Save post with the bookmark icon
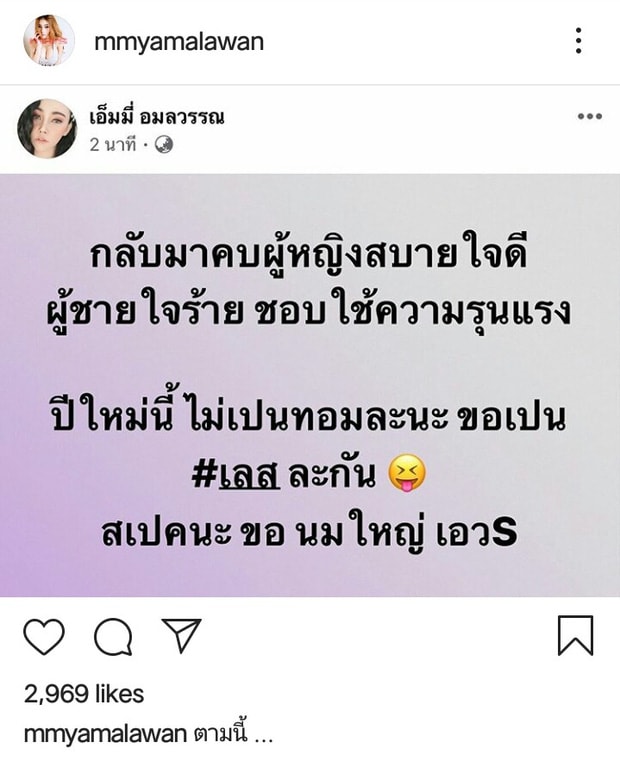The width and height of the screenshot is (620, 761). (x=575, y=635)
